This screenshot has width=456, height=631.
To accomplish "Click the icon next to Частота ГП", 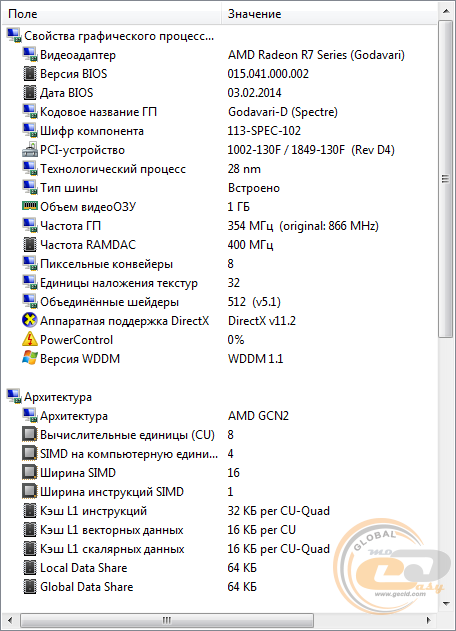I will pyautogui.click(x=30, y=226).
